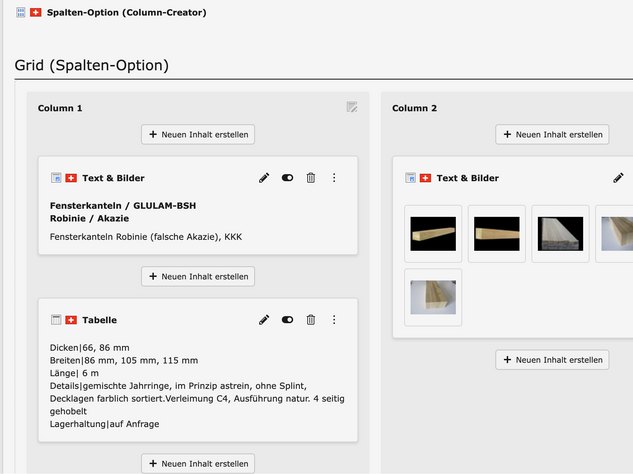Click the table type icon of Tabelle element
633x474 pixels.
[x=56, y=320]
